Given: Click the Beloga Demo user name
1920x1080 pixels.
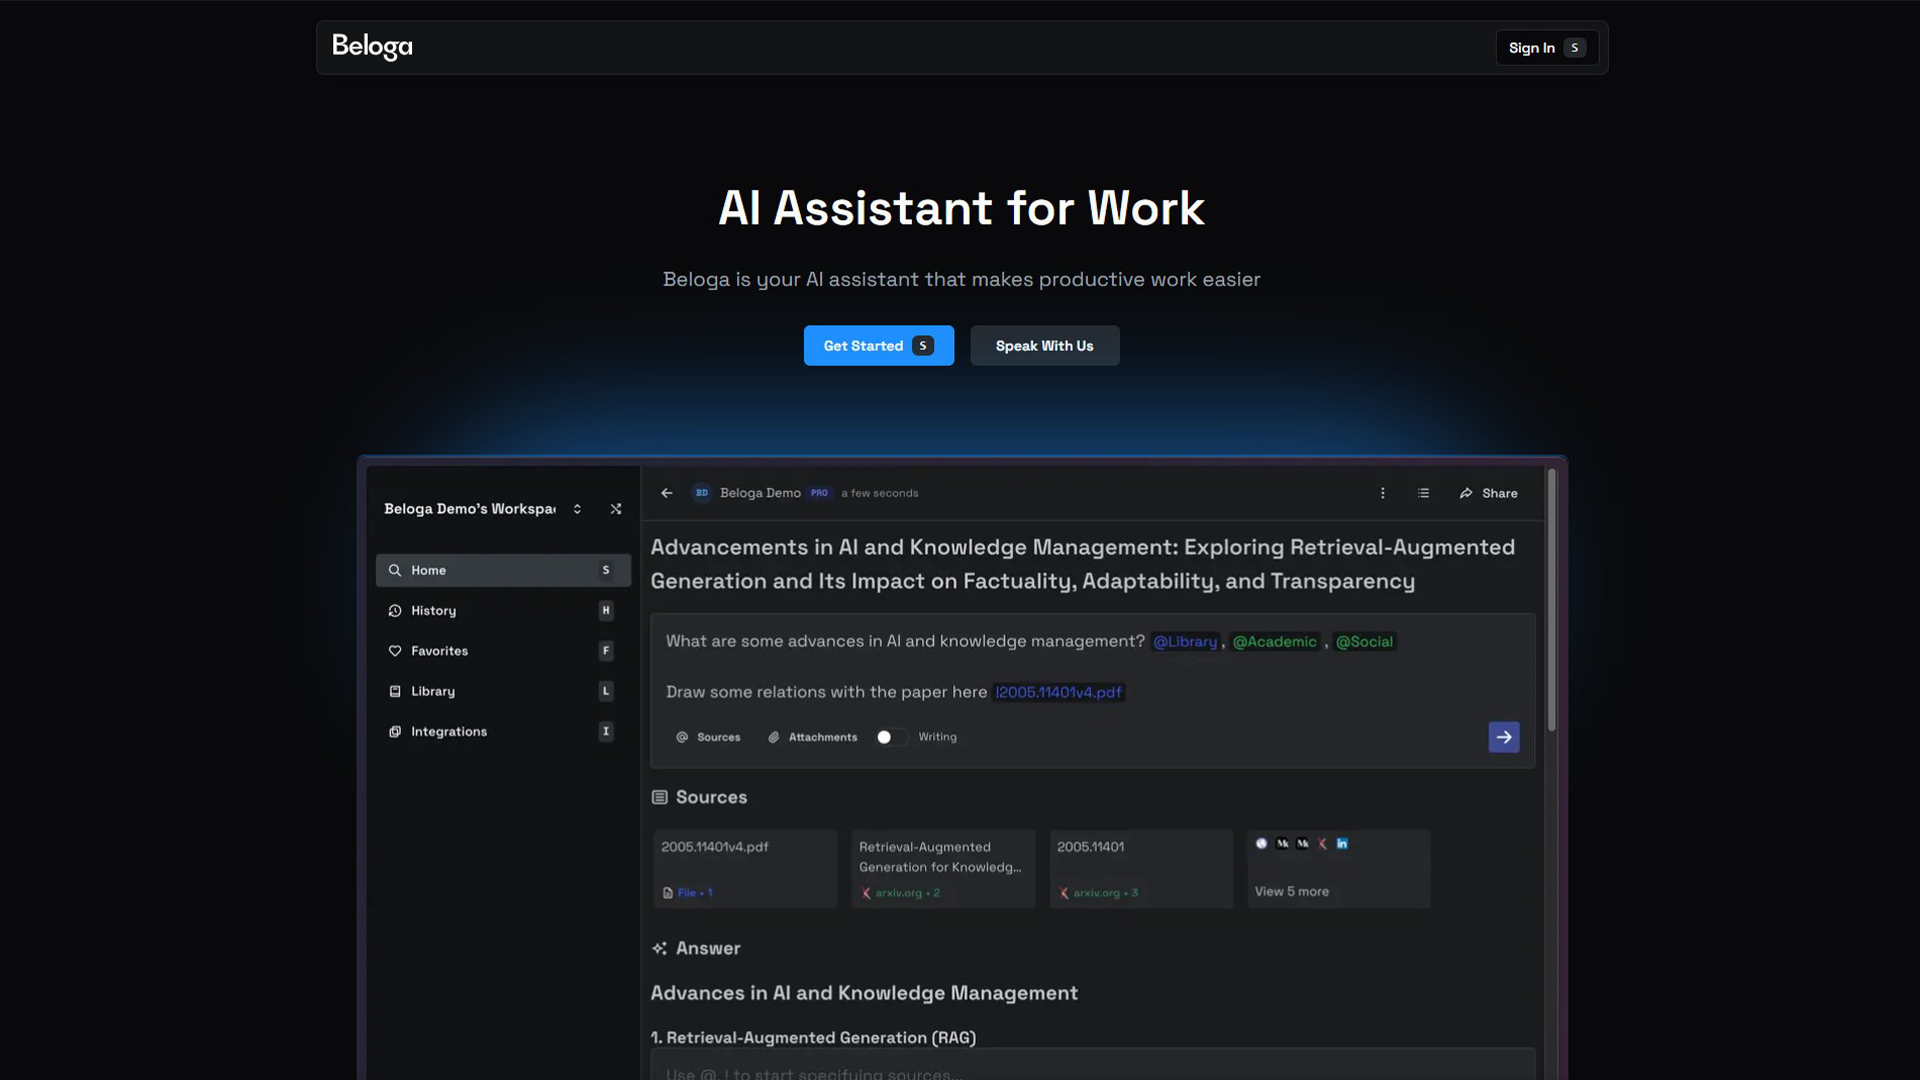Looking at the screenshot, I should pyautogui.click(x=760, y=493).
